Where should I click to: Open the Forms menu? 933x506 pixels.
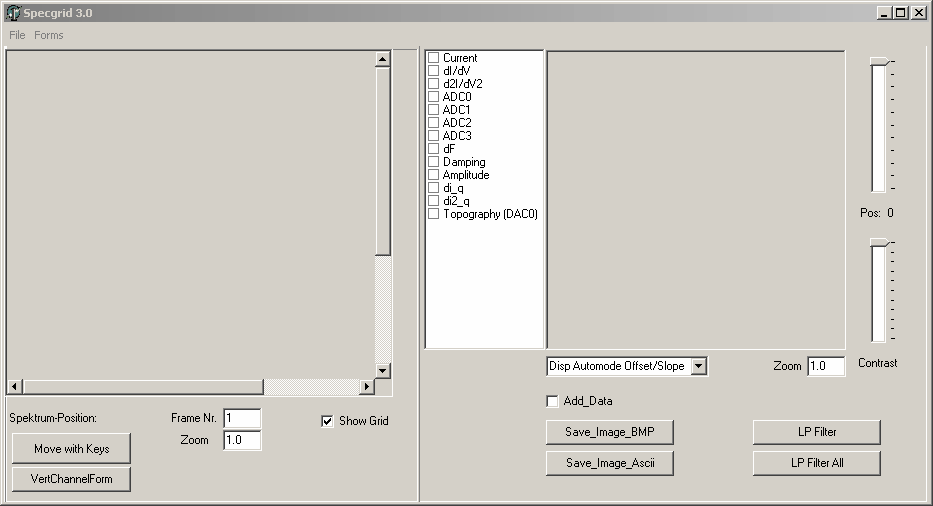[49, 35]
